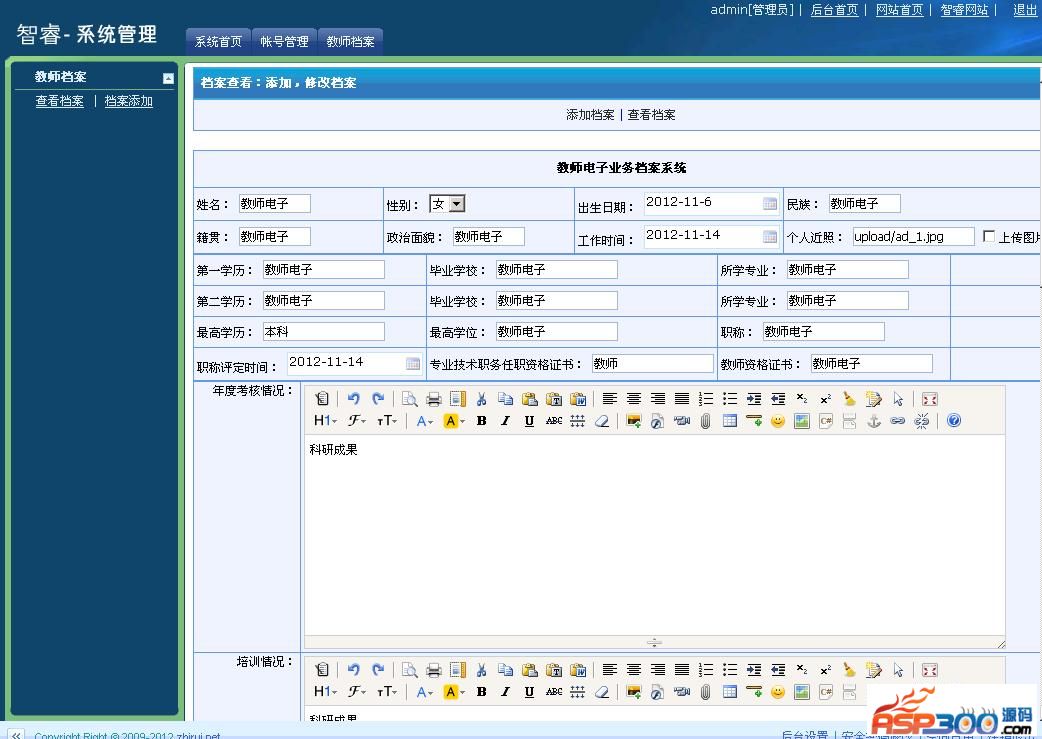
Task: Open the 系统首页 tab
Action: click(218, 42)
